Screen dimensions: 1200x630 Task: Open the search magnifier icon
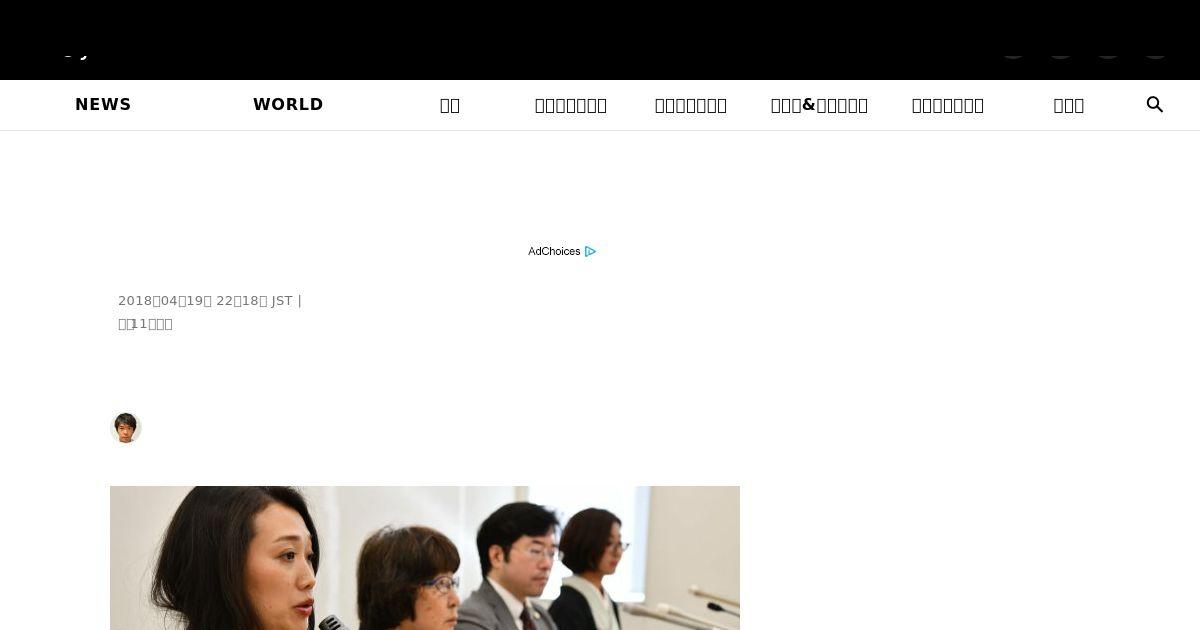(1154, 105)
